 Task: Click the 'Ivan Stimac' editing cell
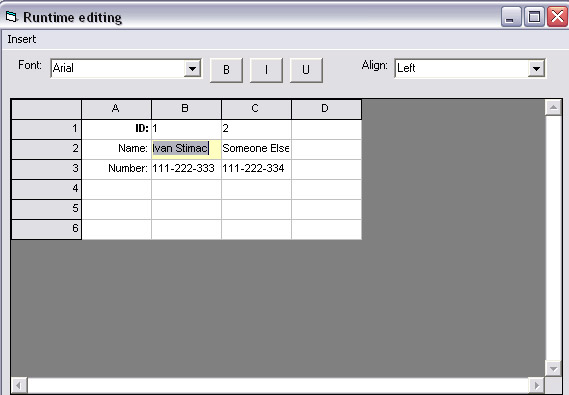point(186,149)
